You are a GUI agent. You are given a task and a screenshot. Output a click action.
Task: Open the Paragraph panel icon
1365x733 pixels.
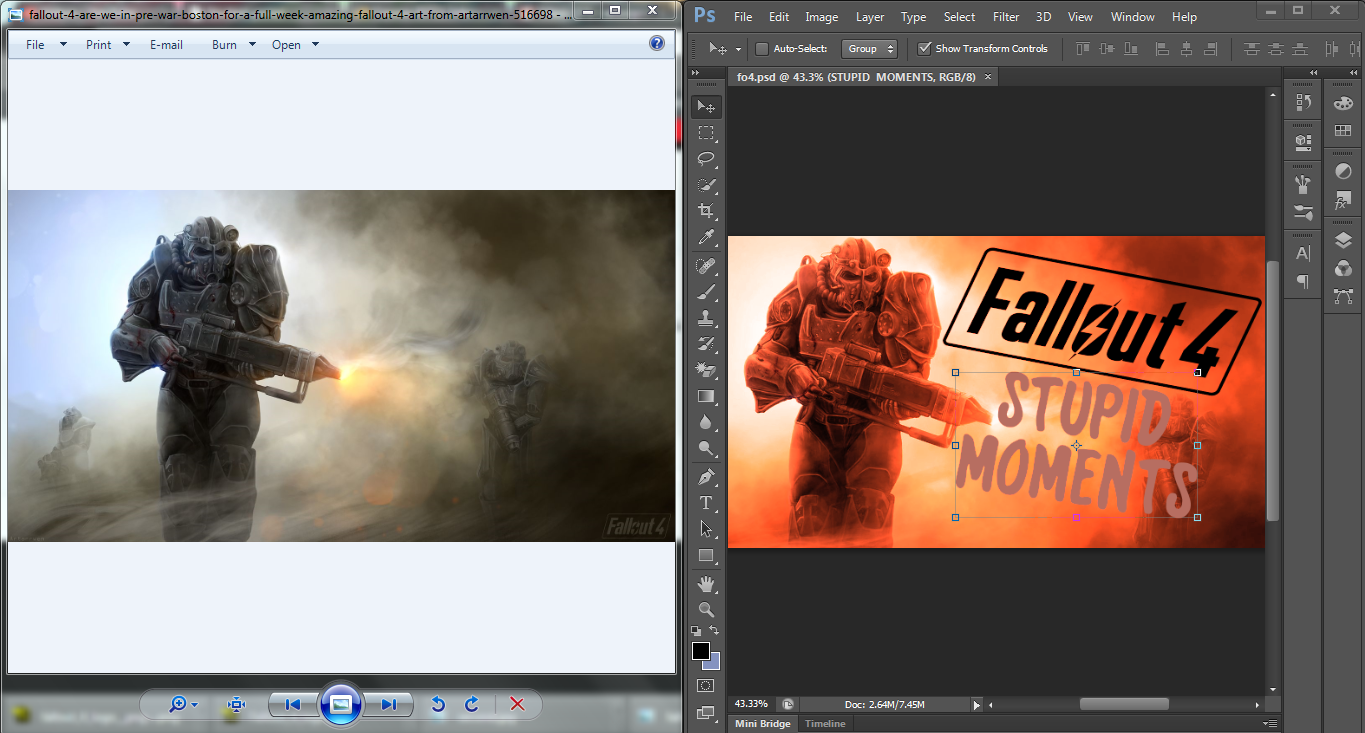click(1302, 282)
